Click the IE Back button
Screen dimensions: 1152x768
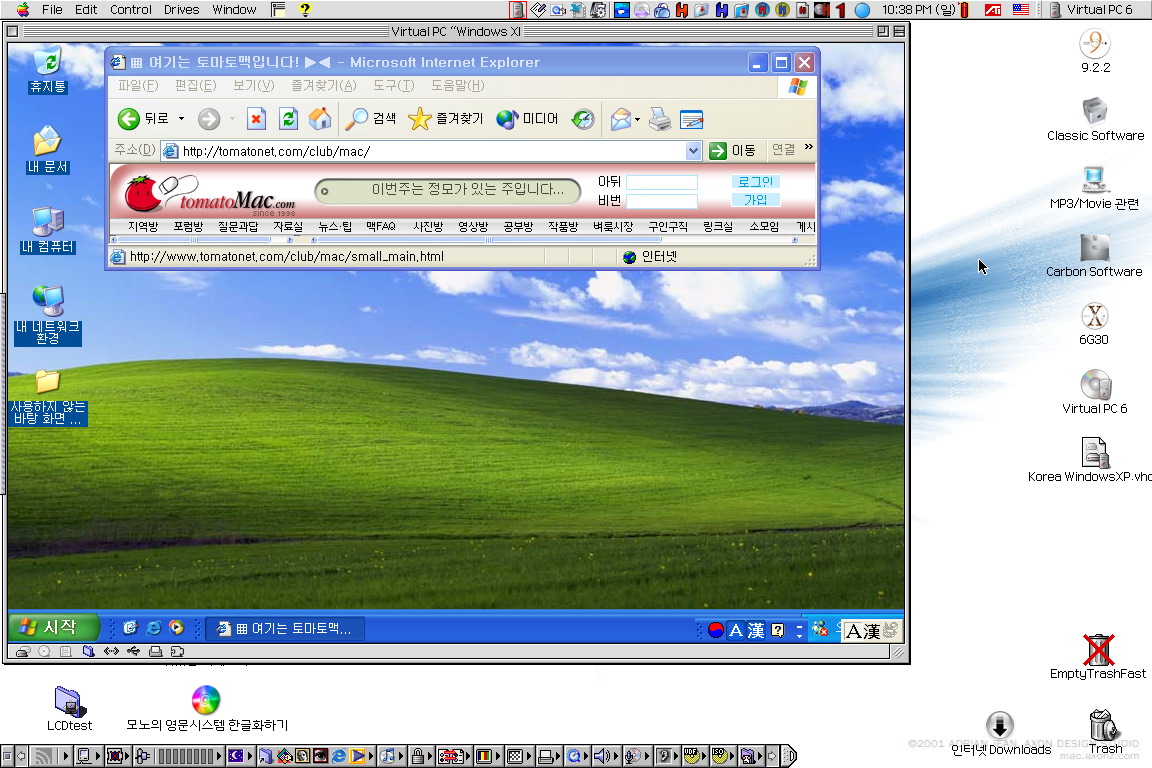pos(143,119)
